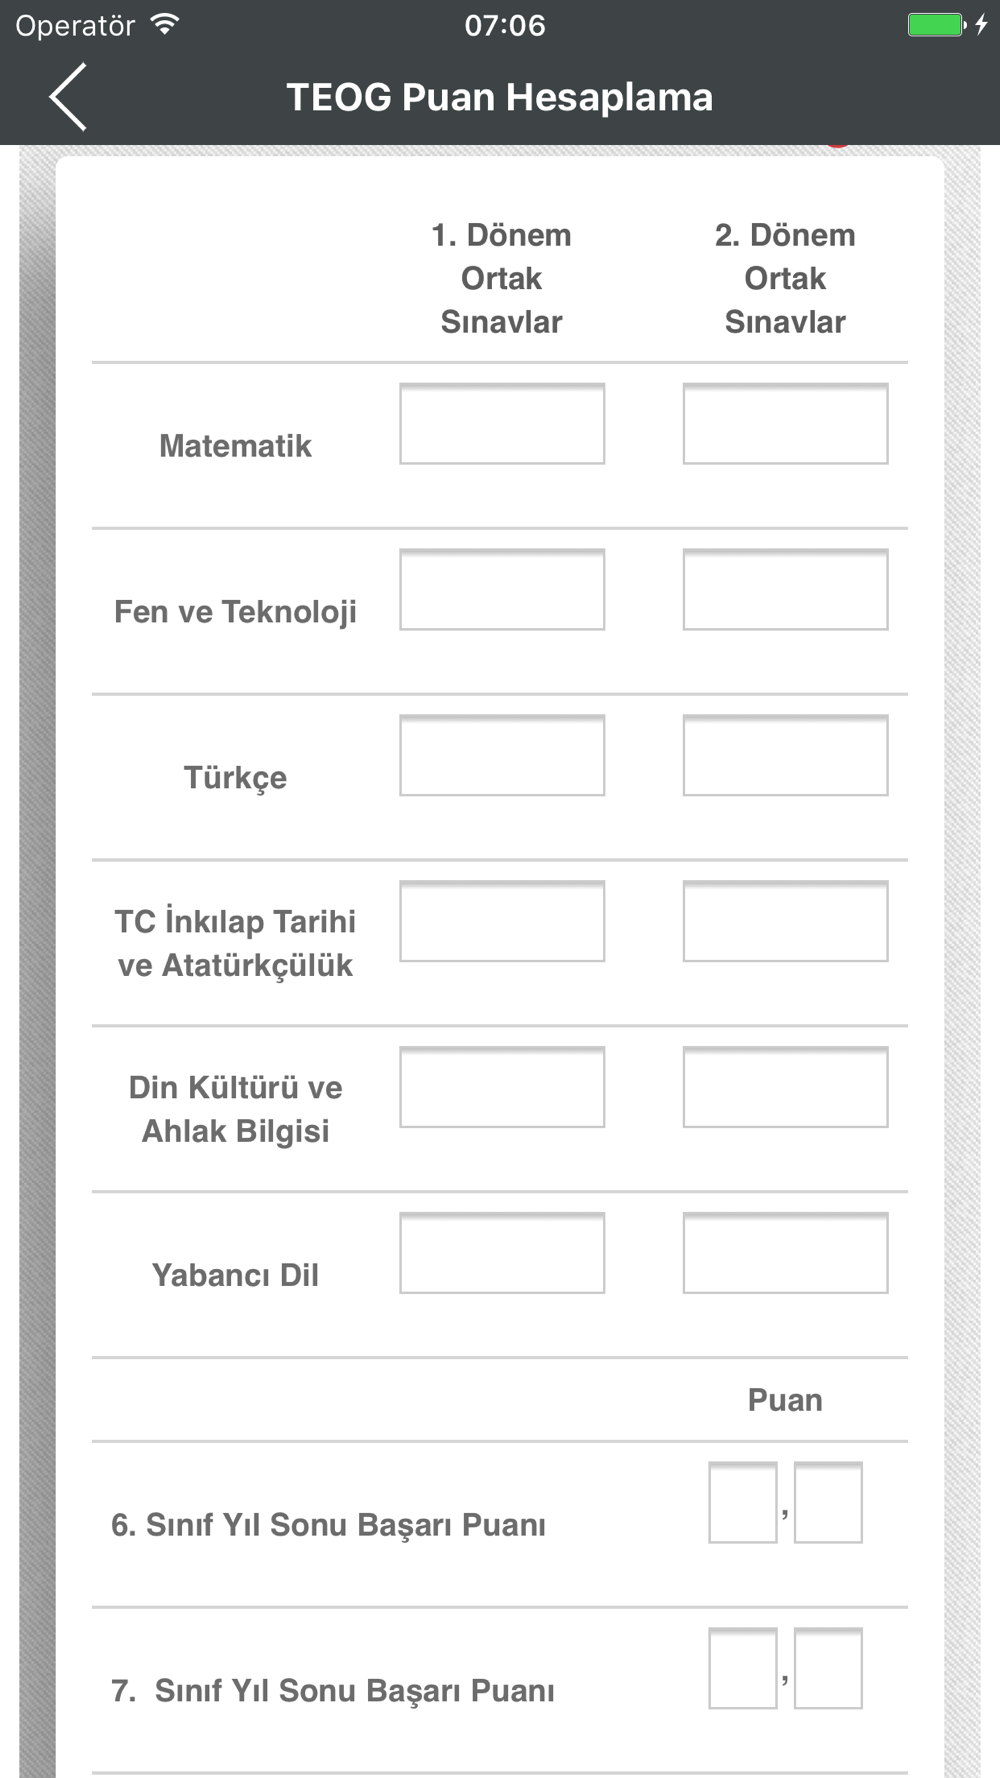Tap the battery icon in status bar
1000x1778 pixels.
click(937, 25)
